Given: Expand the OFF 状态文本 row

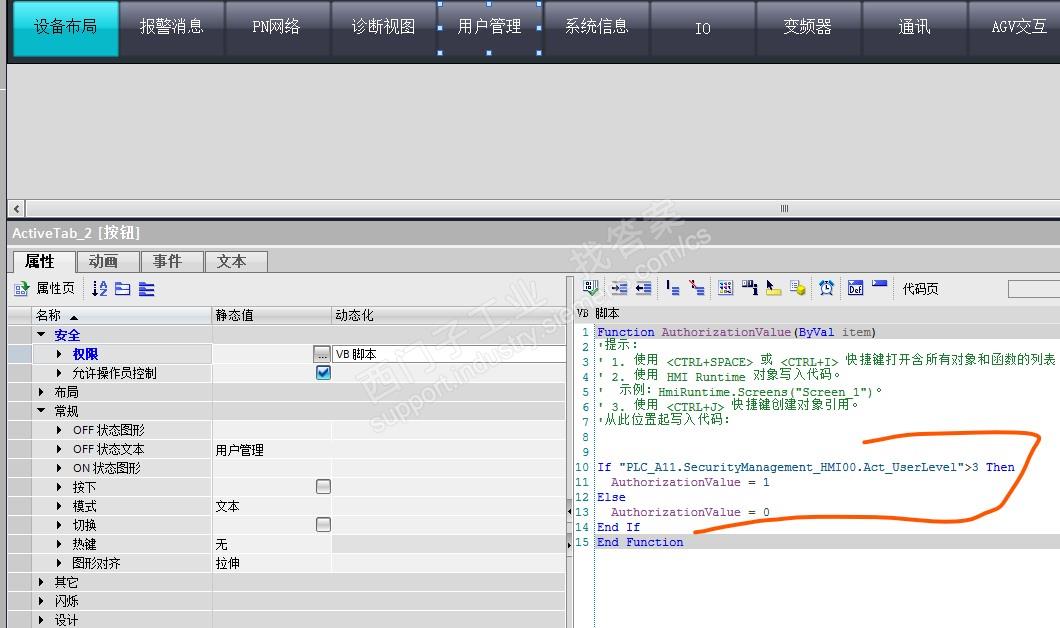Looking at the screenshot, I should [x=59, y=449].
